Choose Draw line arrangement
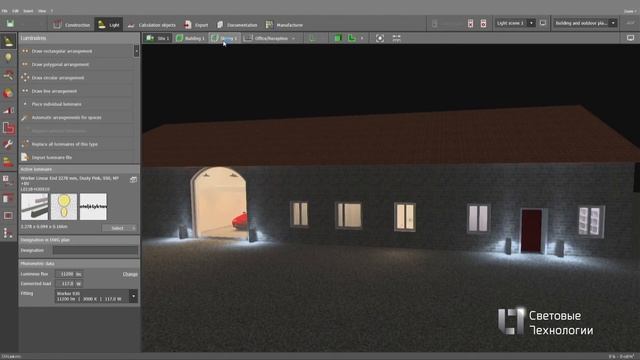640x360 pixels. 77,91
